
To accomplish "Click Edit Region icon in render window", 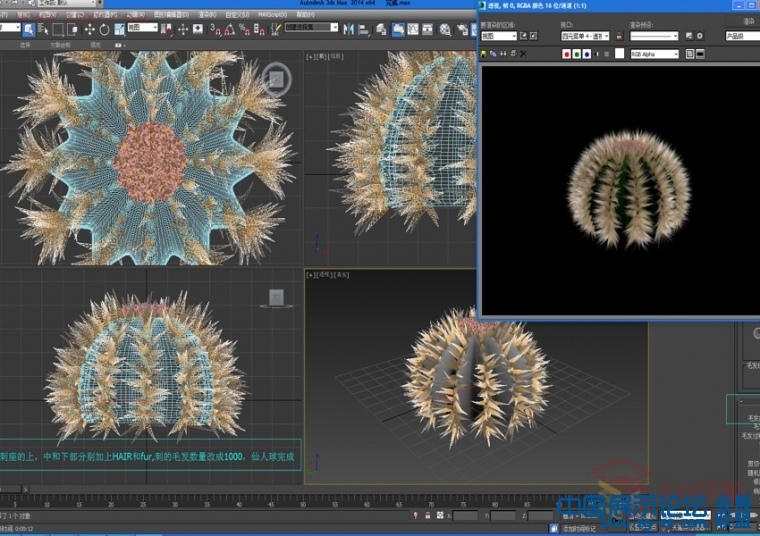I will pyautogui.click(x=523, y=36).
